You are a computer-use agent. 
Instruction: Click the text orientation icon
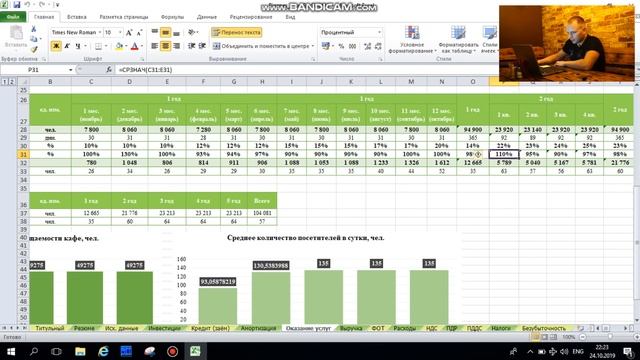(x=192, y=32)
